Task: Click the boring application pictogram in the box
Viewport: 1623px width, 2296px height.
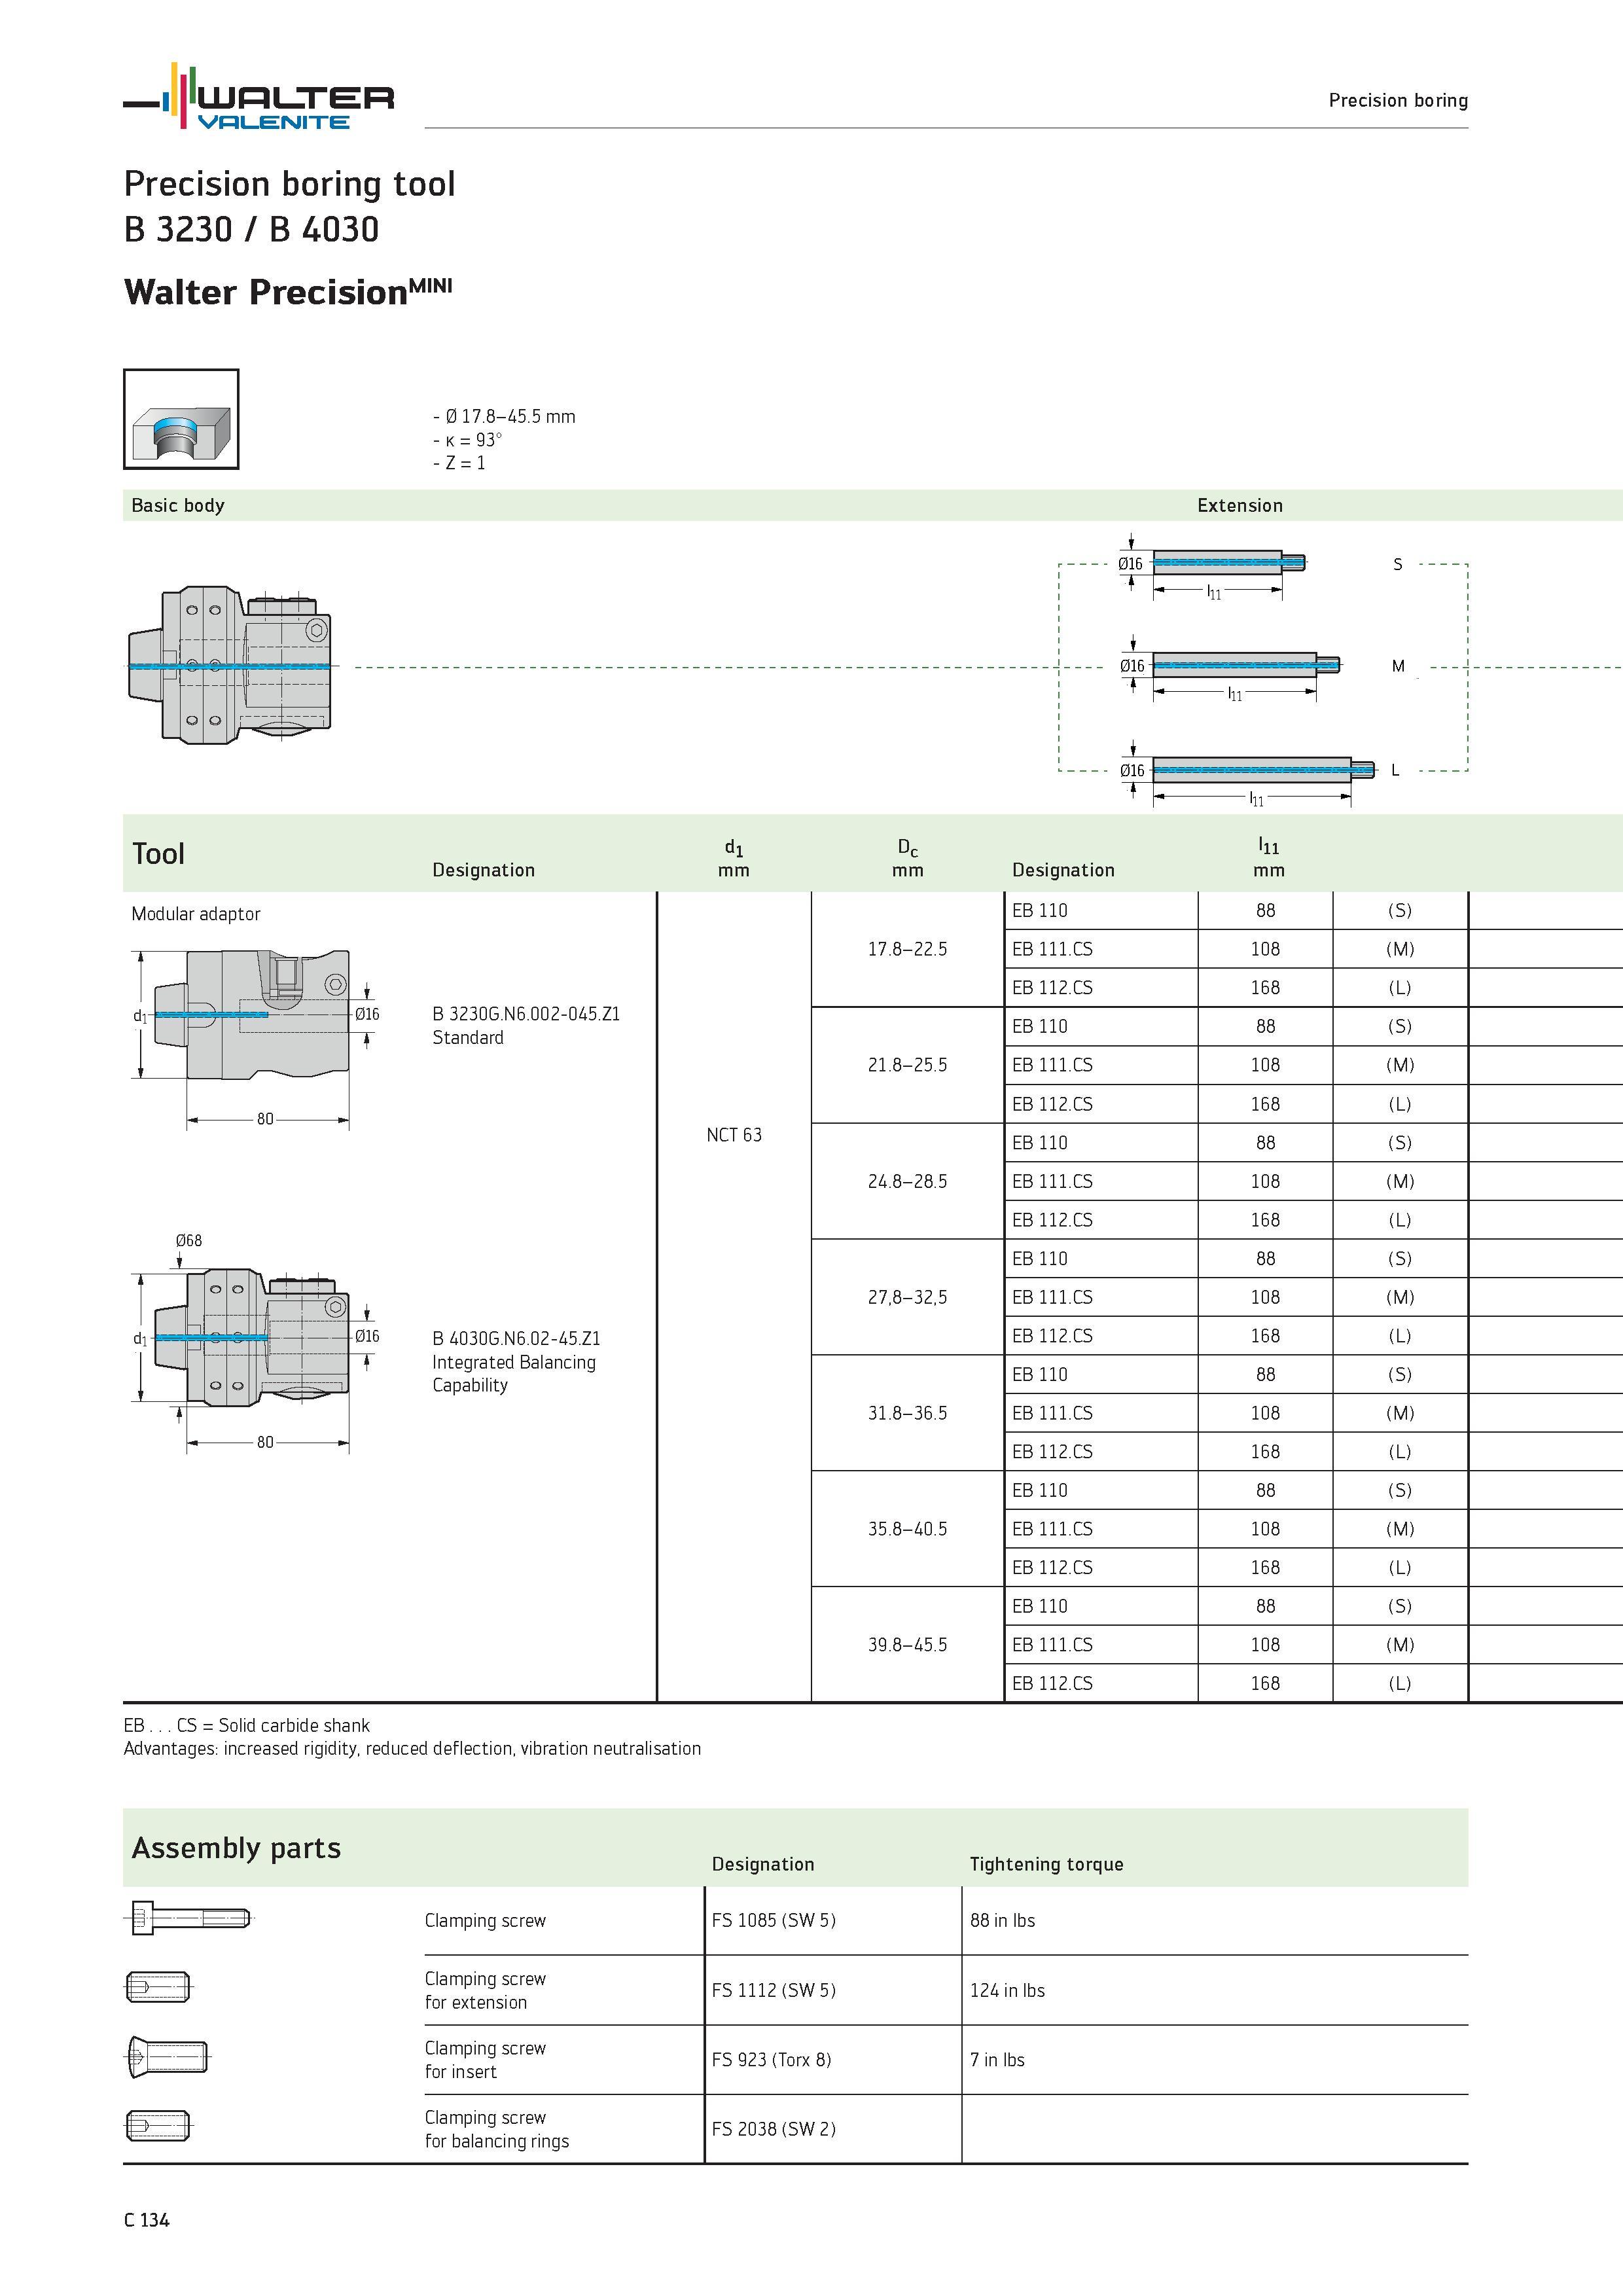Action: (x=181, y=419)
